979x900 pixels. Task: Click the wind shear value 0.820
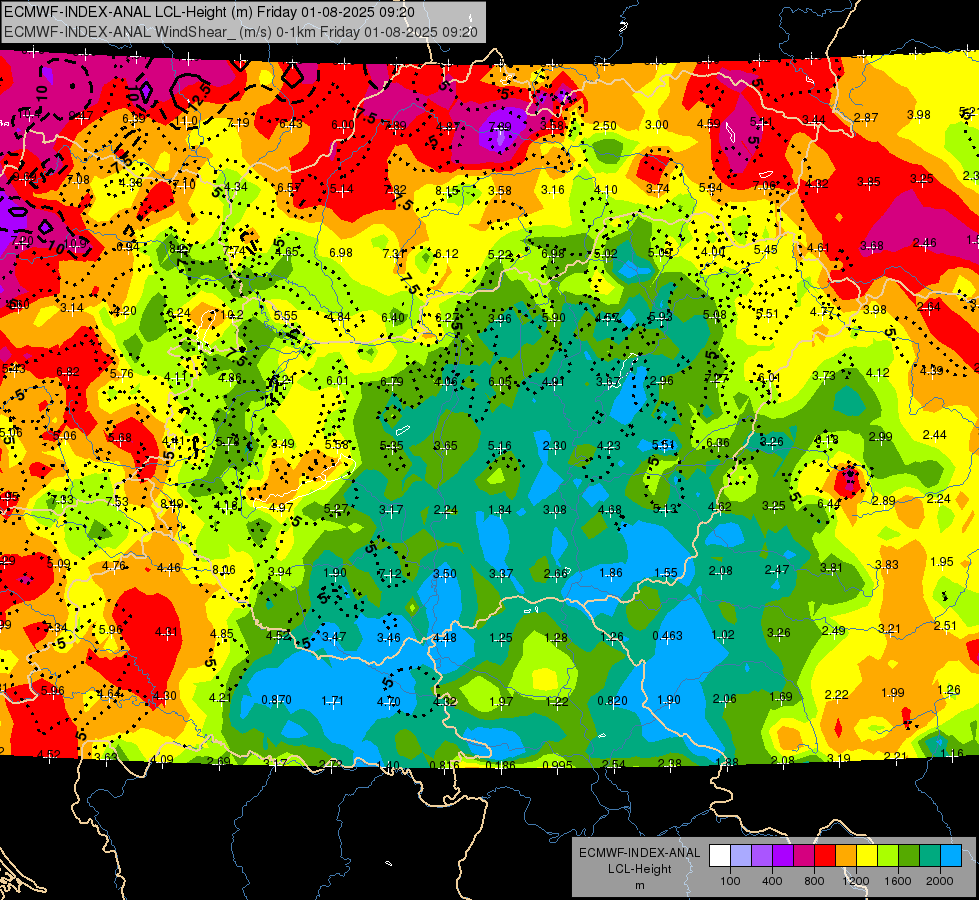[612, 701]
